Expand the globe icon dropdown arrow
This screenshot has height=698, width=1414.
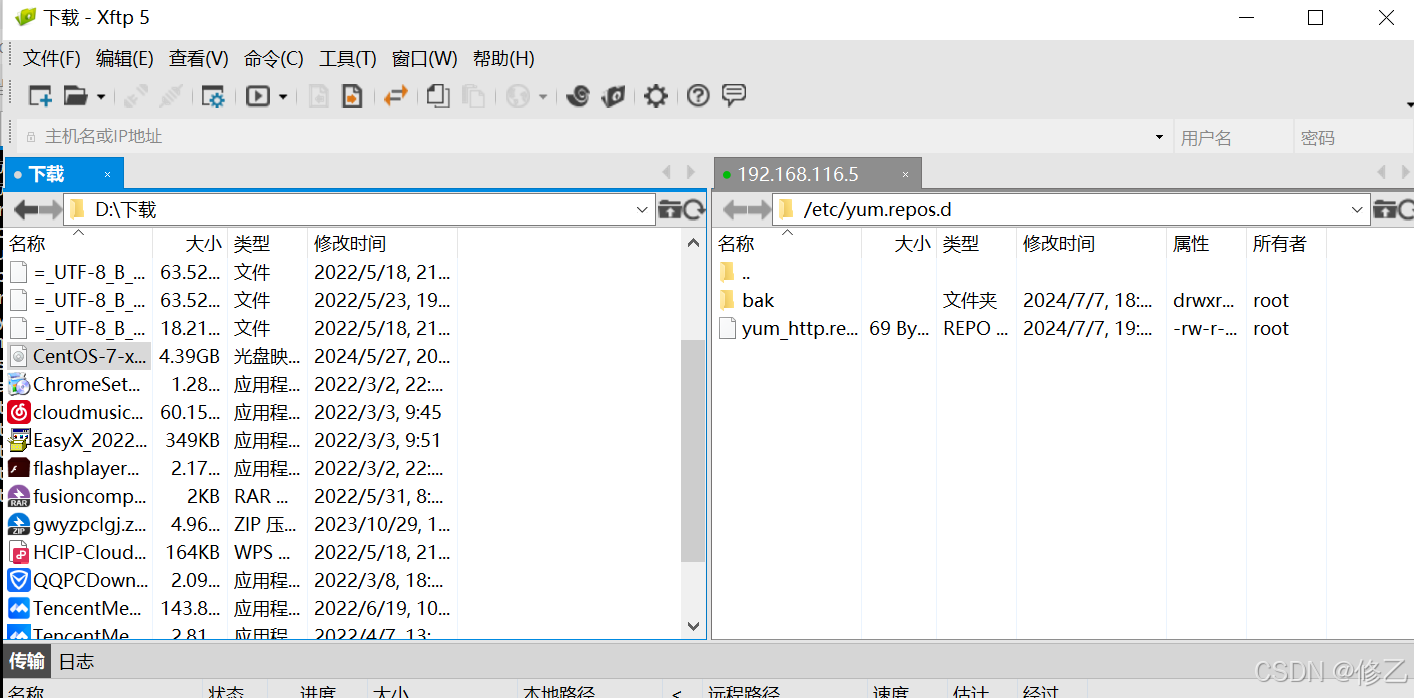pyautogui.click(x=543, y=97)
